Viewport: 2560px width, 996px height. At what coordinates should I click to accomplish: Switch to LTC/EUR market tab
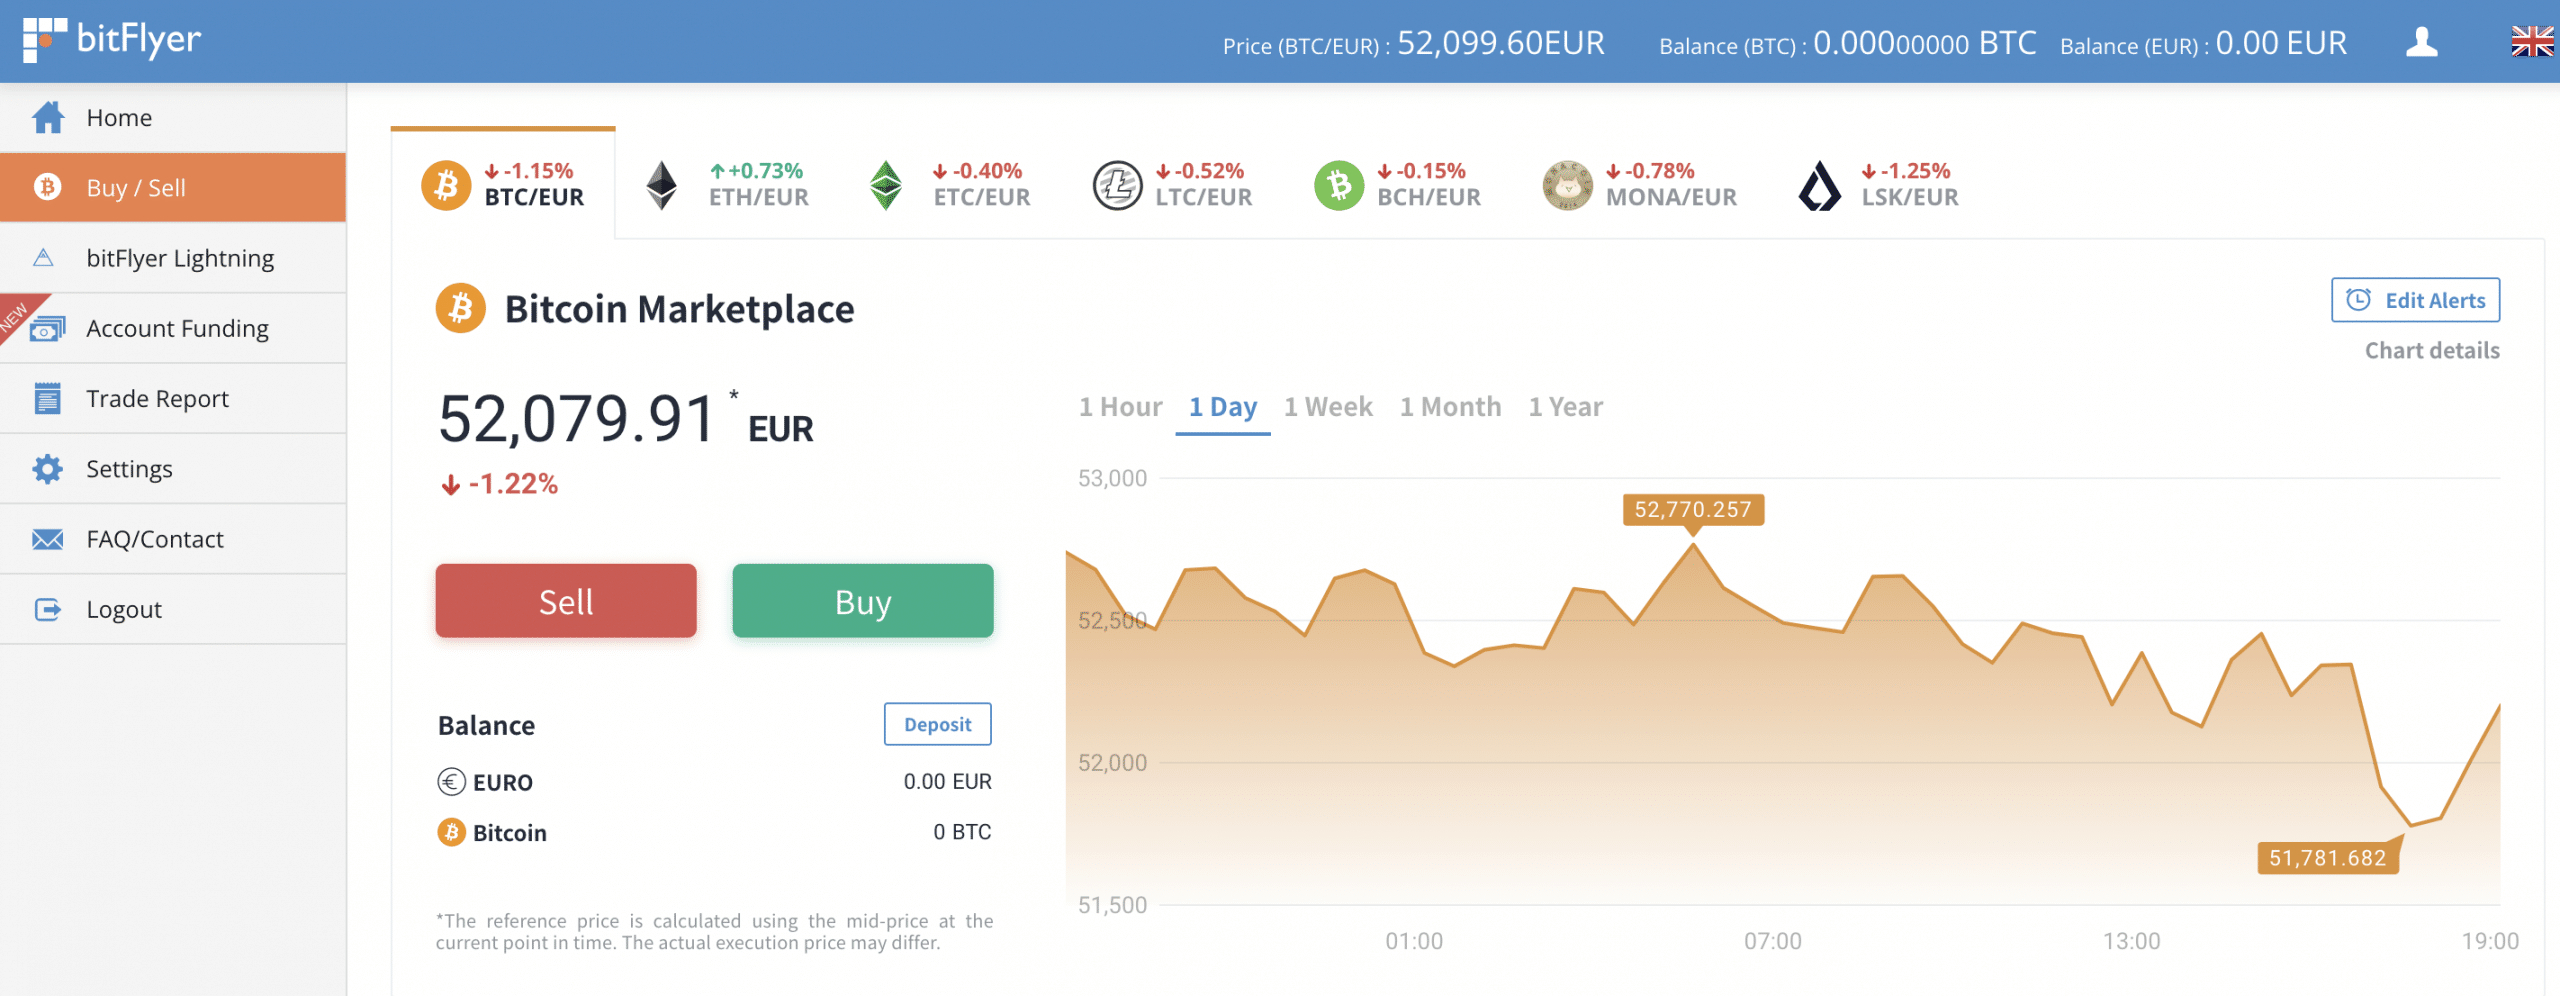click(1172, 185)
